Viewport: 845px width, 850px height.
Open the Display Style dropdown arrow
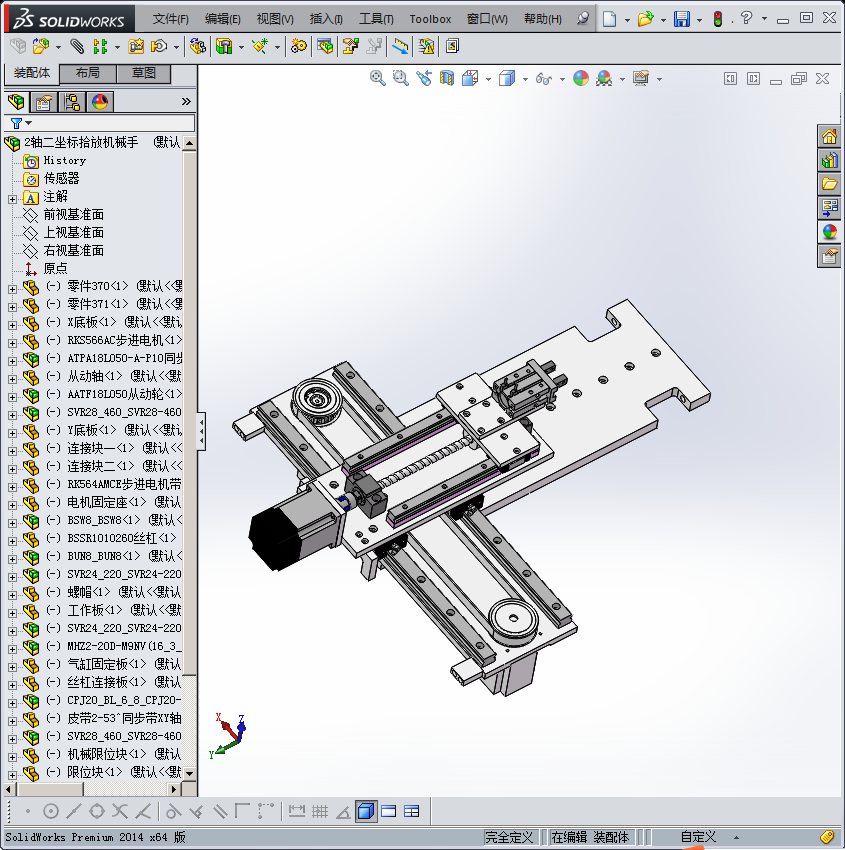(525, 80)
